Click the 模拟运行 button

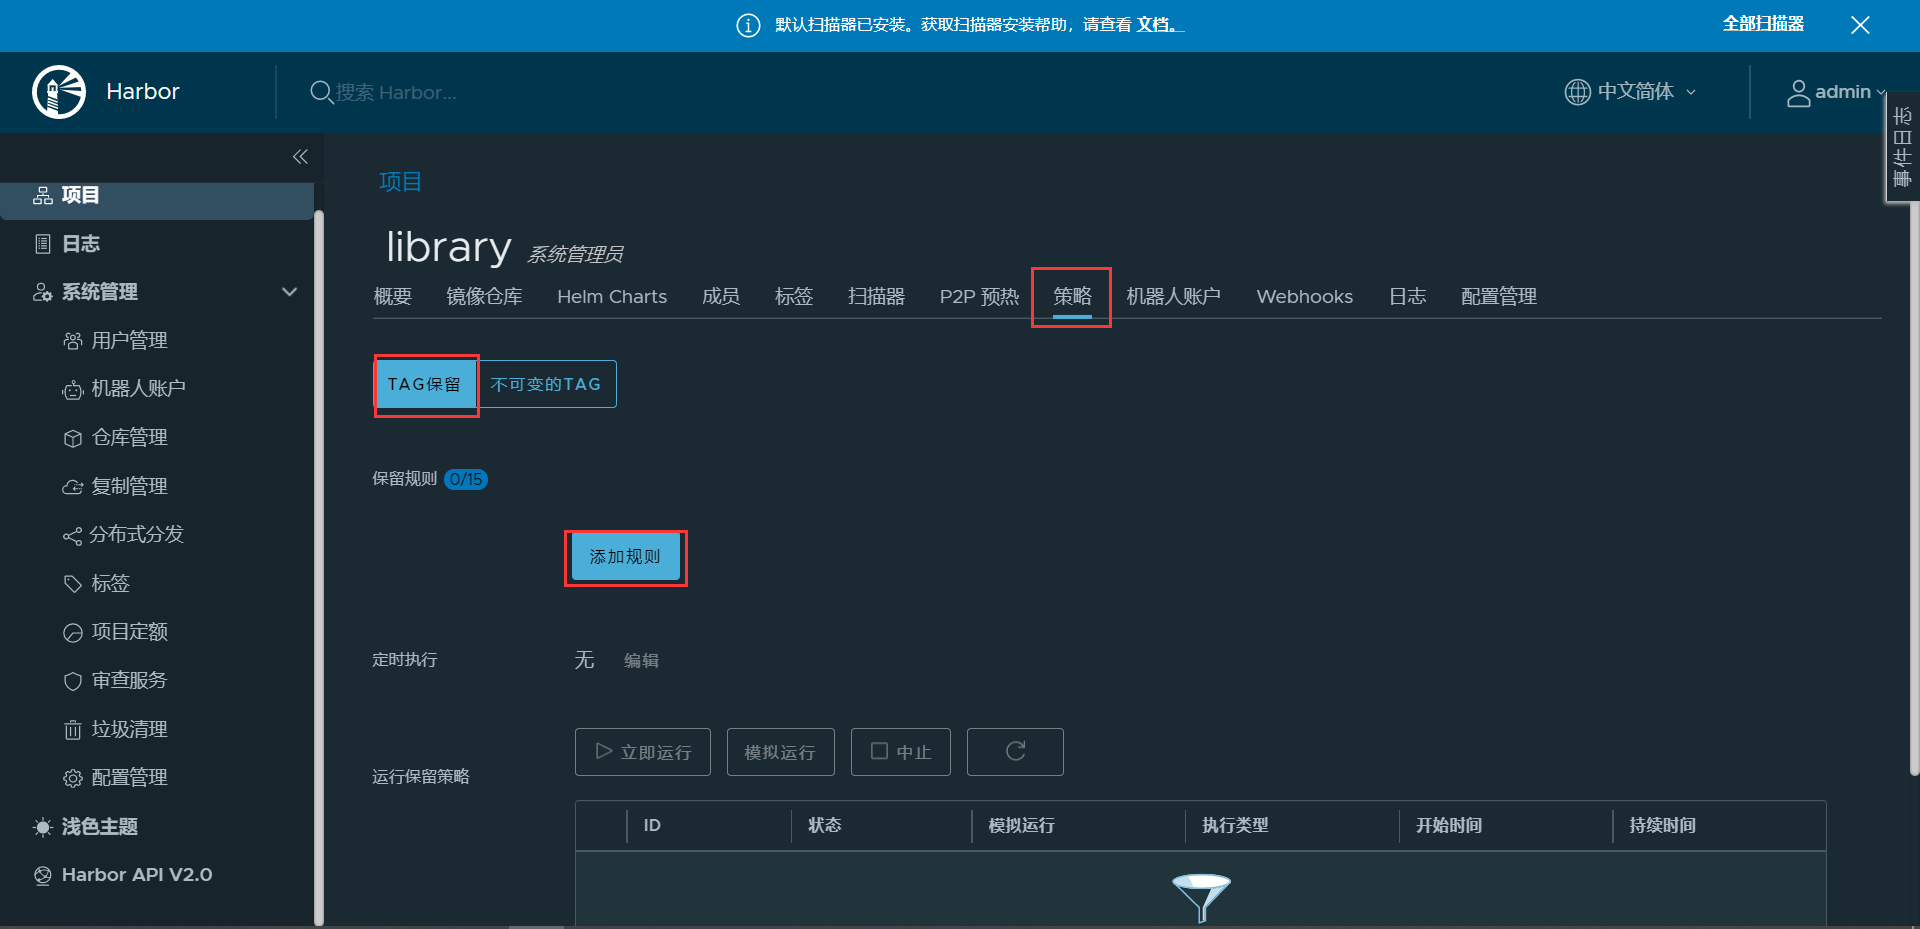click(x=781, y=752)
